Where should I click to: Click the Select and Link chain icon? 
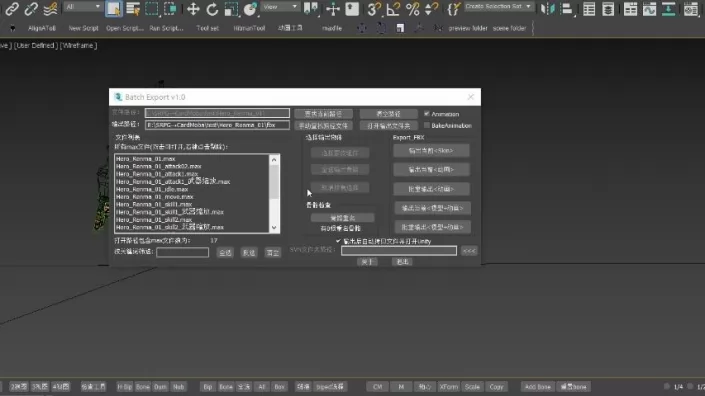(12, 9)
